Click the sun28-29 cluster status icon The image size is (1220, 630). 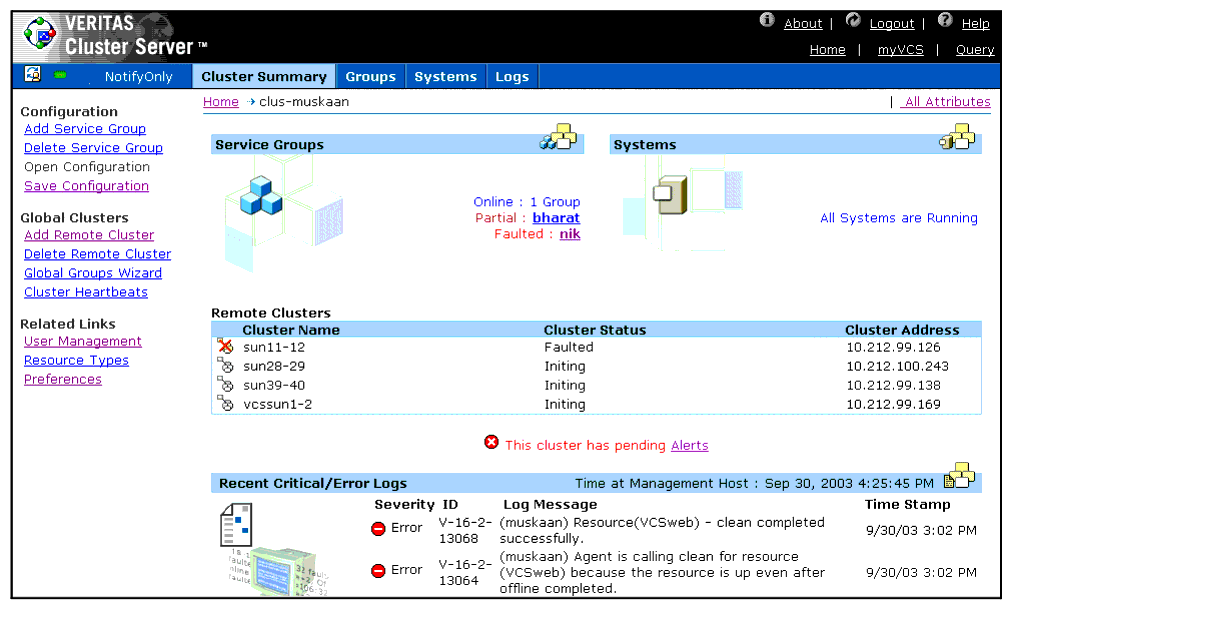pyautogui.click(x=225, y=366)
